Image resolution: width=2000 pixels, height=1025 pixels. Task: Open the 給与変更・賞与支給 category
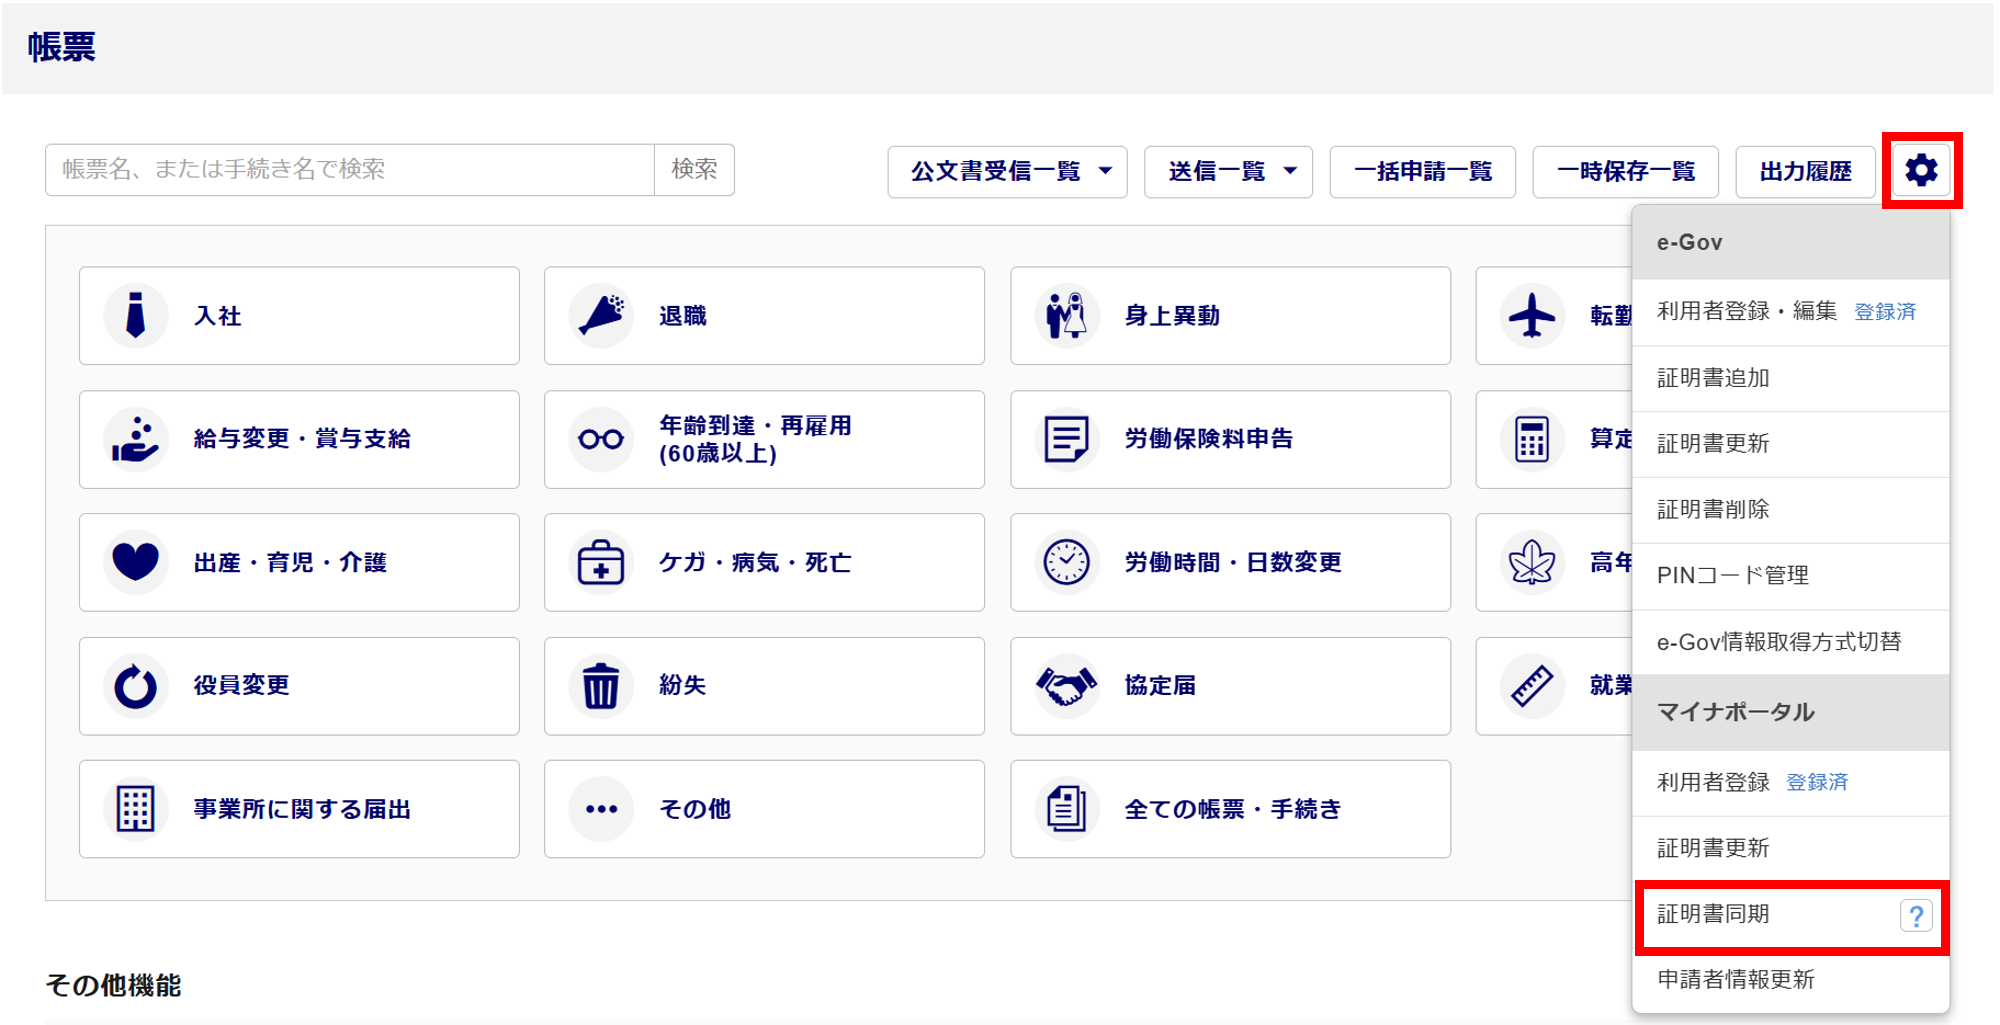click(x=299, y=439)
